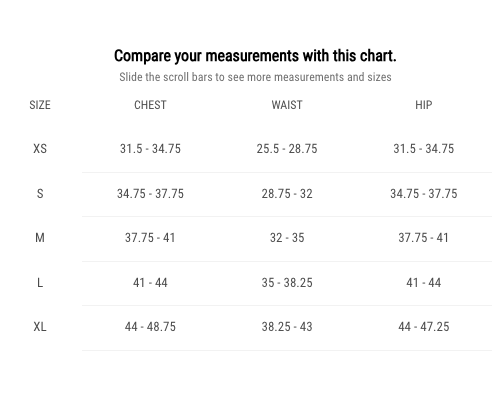Click XL hip value 44 - 47.25
The height and width of the screenshot is (409, 492).
point(424,327)
